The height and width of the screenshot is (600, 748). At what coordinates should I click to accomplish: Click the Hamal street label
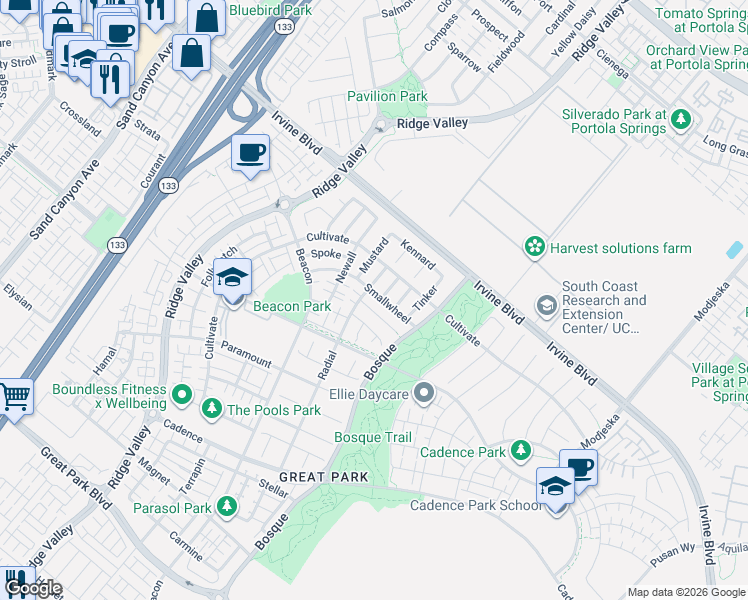(104, 361)
